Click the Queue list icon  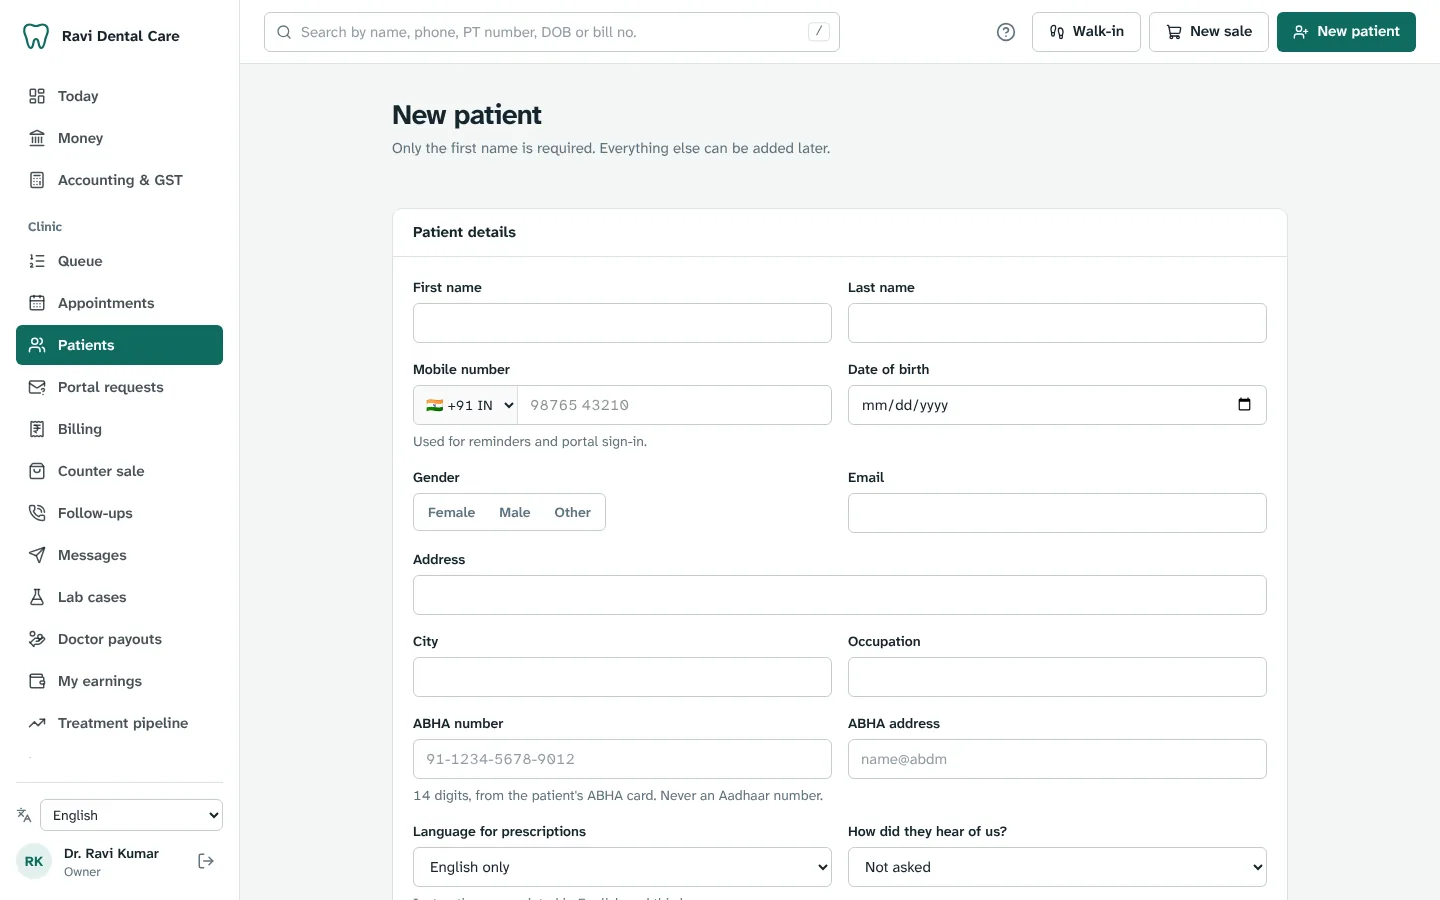(37, 261)
